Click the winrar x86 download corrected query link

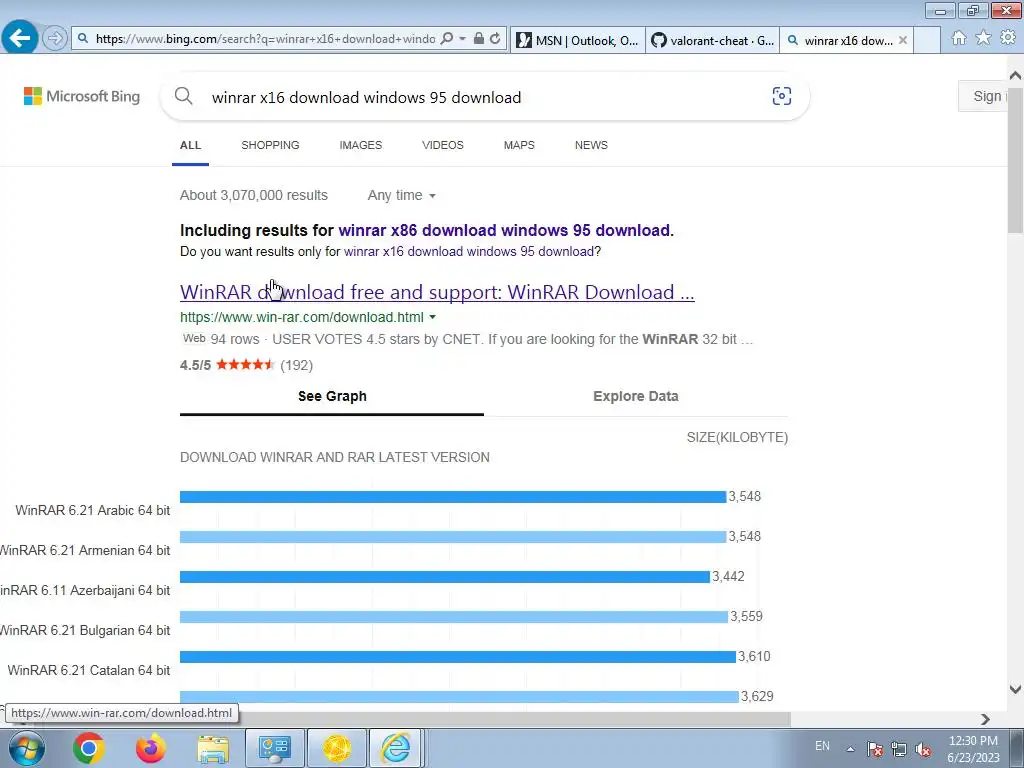click(x=504, y=231)
